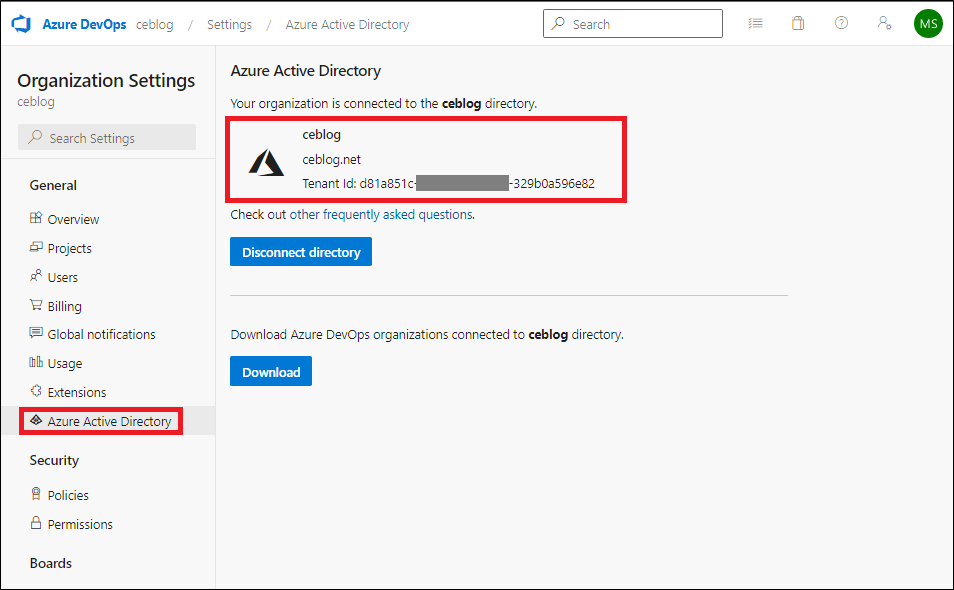Click the Security section heading

(54, 460)
